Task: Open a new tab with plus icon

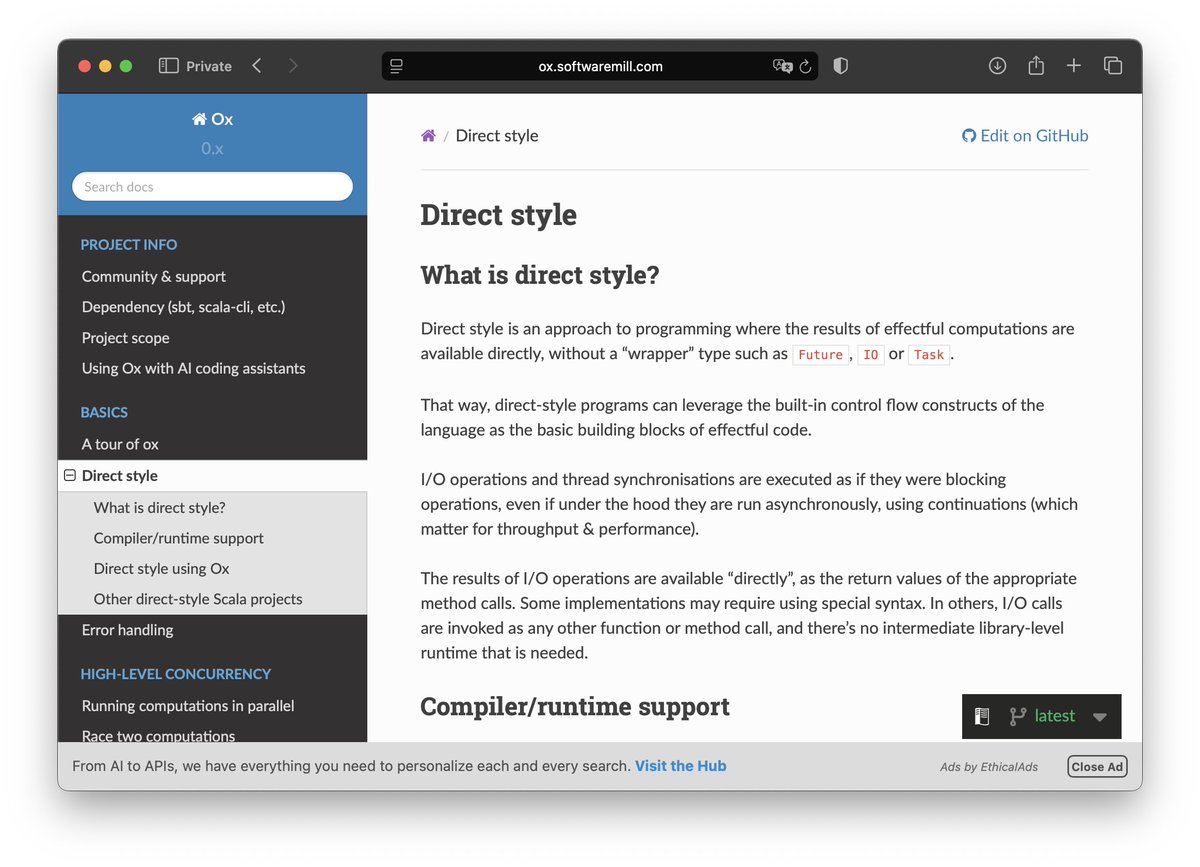Action: [1074, 66]
